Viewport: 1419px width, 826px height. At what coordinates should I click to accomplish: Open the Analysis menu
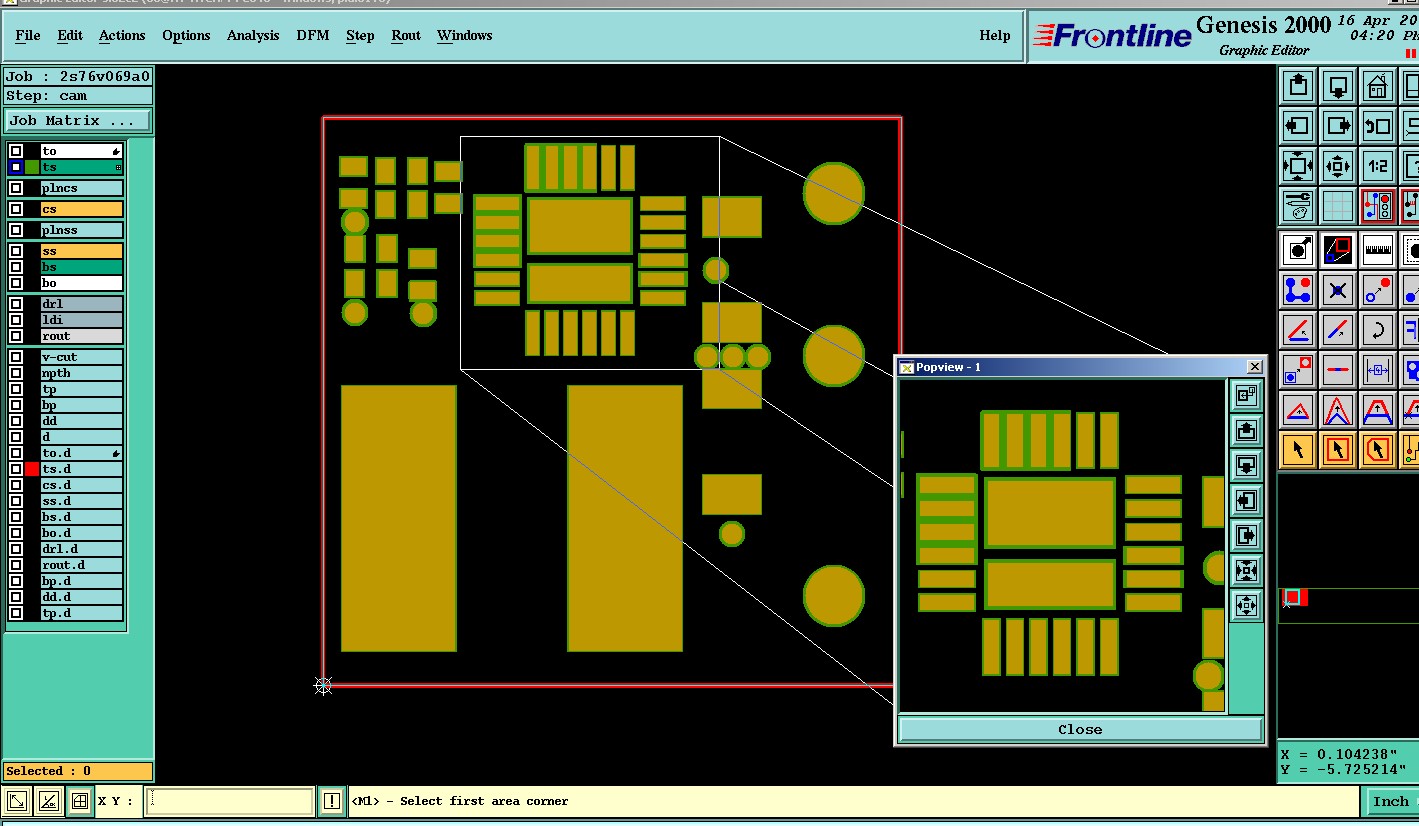(253, 35)
